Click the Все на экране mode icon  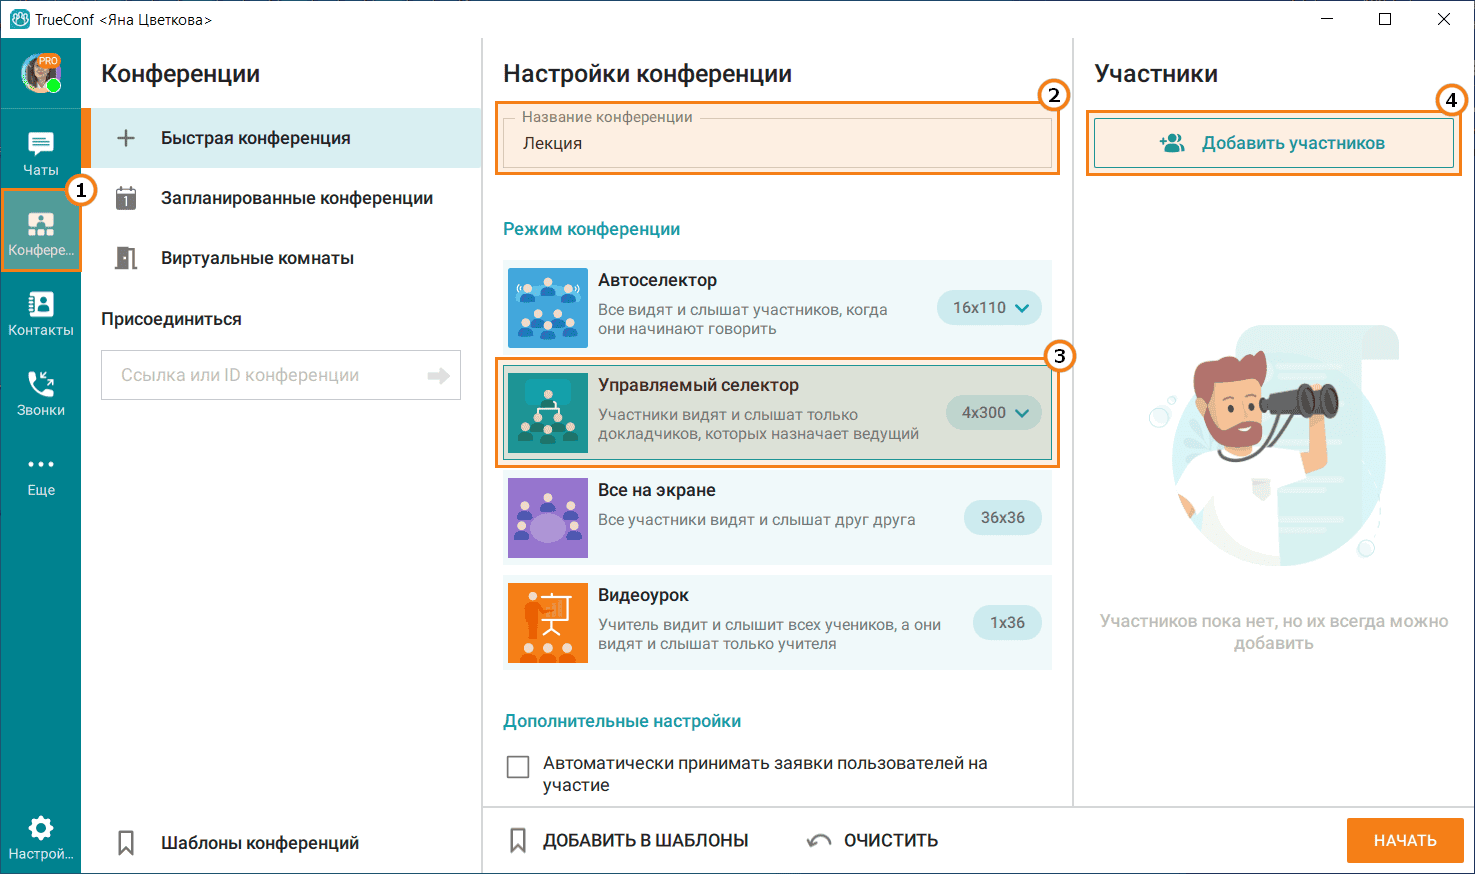click(x=548, y=518)
